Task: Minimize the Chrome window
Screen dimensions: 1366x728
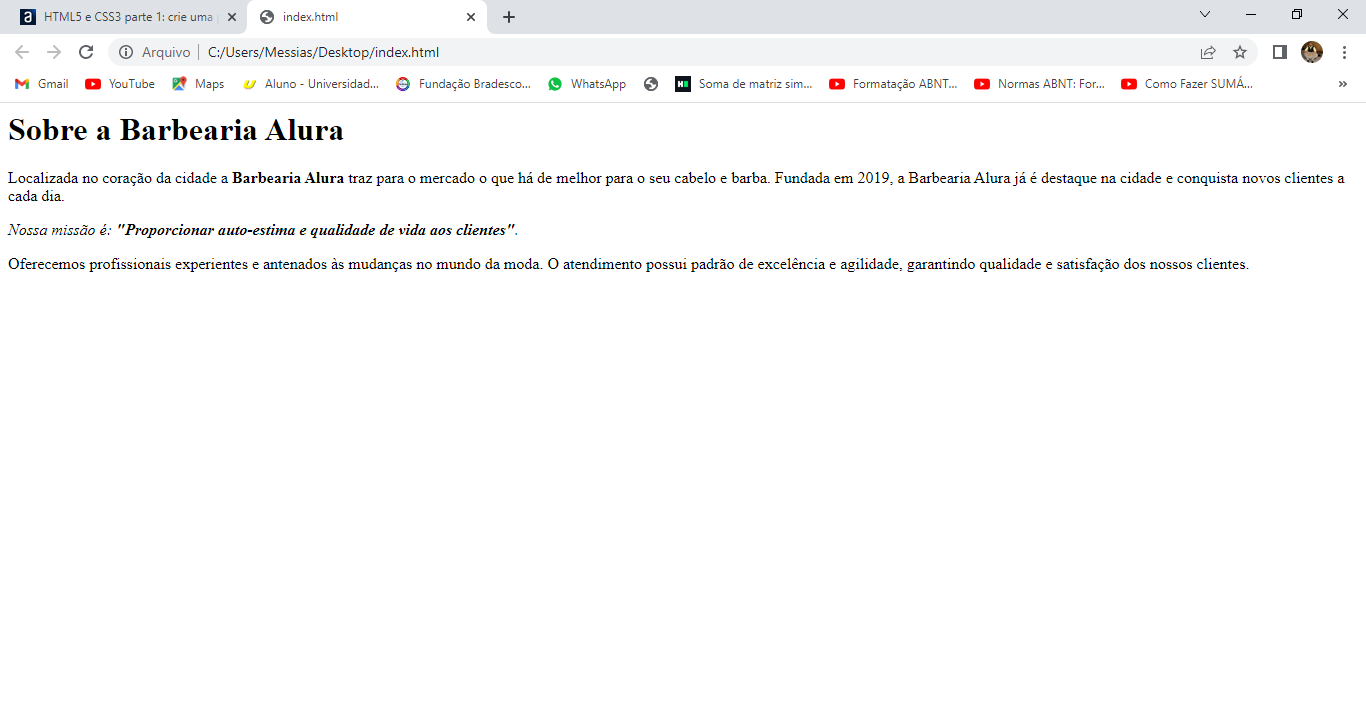Action: tap(1251, 14)
